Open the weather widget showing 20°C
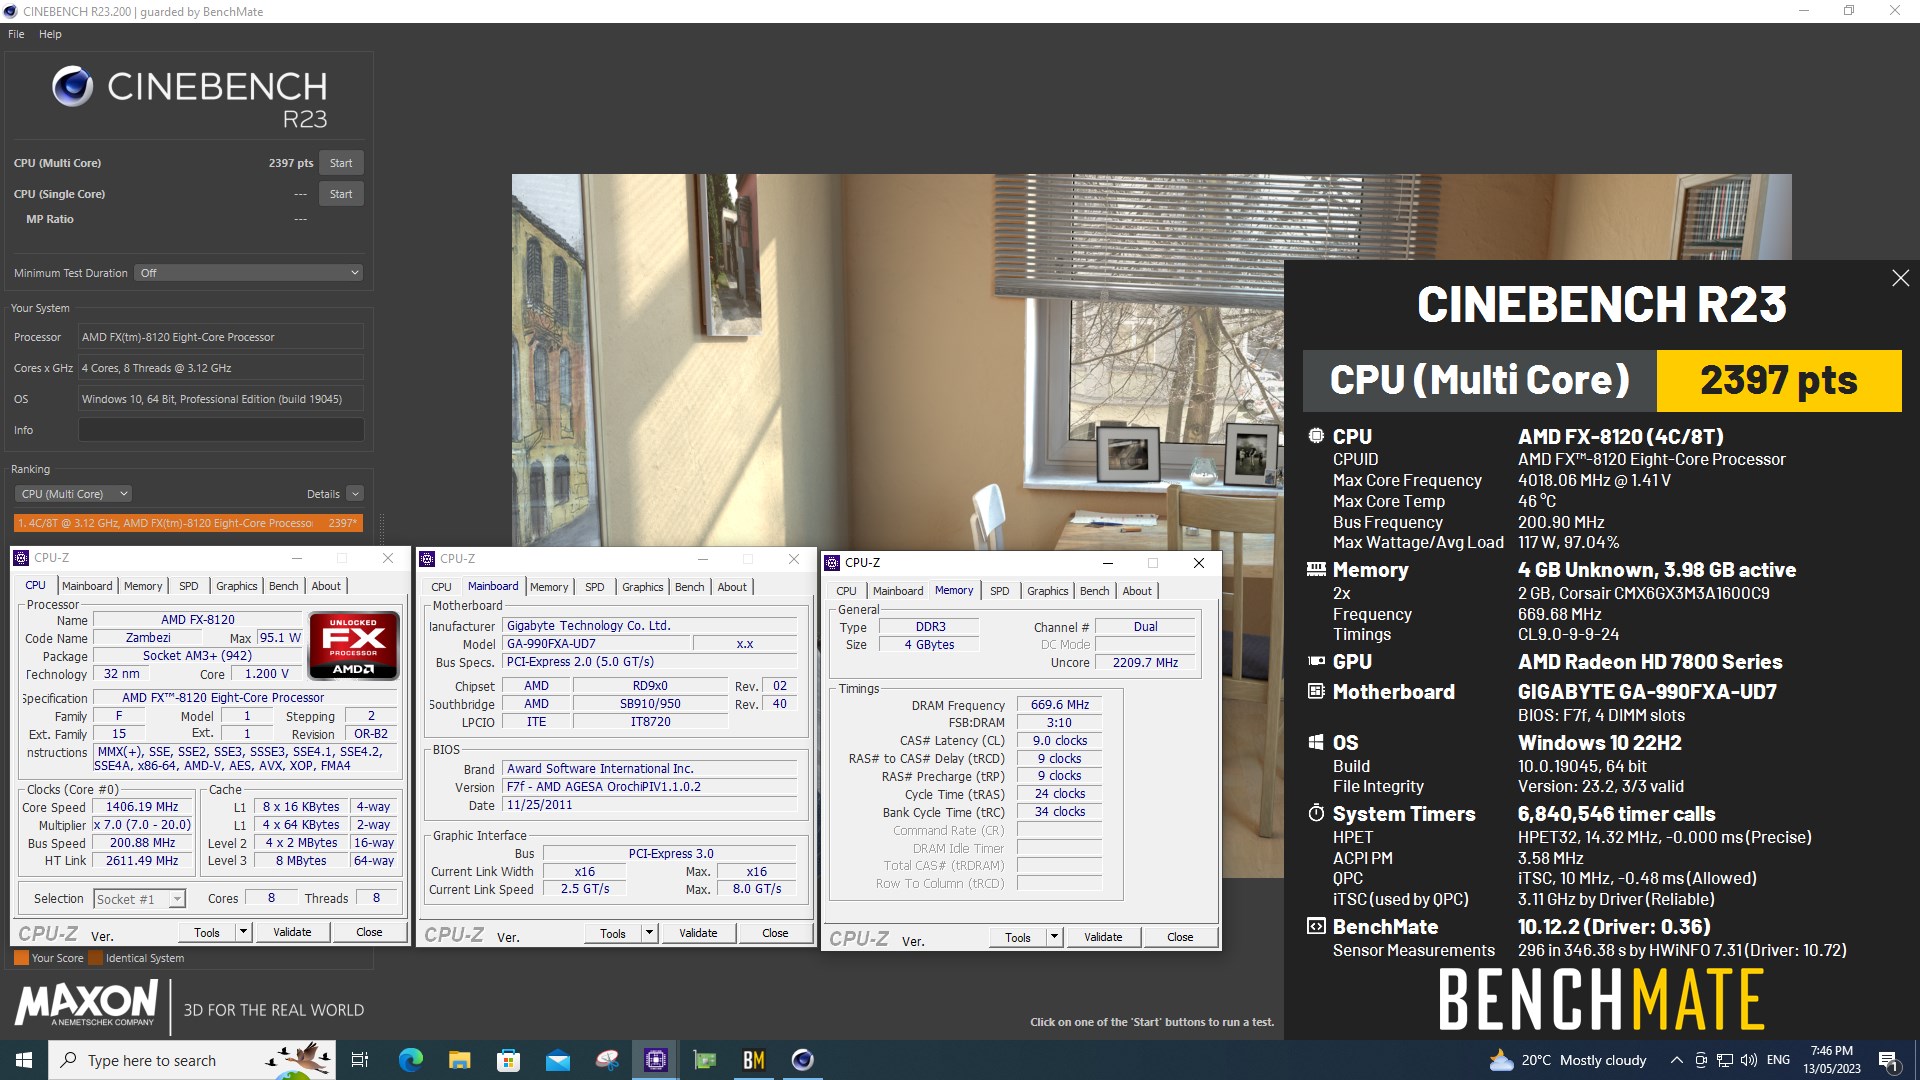The image size is (1920, 1080). tap(1567, 1060)
